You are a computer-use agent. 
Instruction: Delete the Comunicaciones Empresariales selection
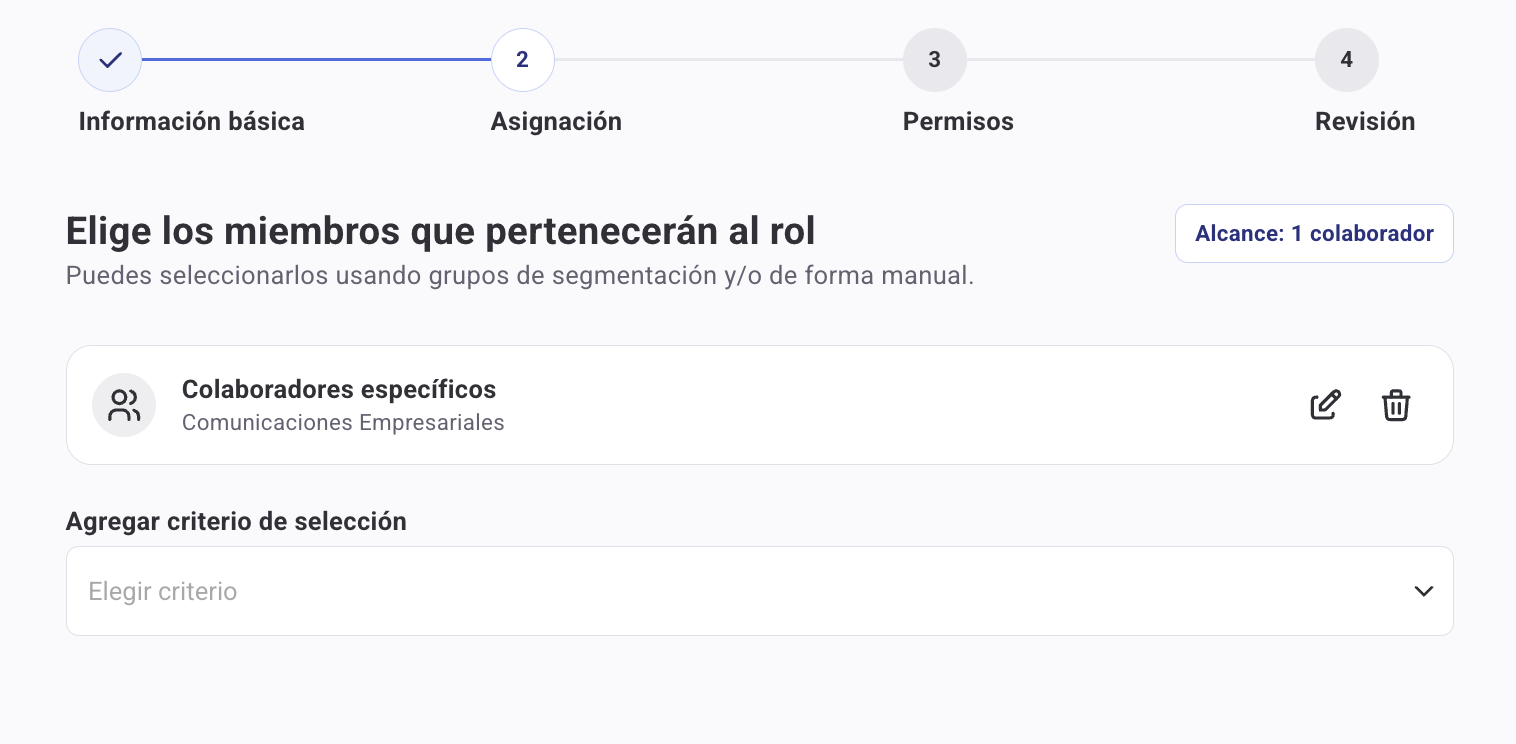coord(1396,405)
